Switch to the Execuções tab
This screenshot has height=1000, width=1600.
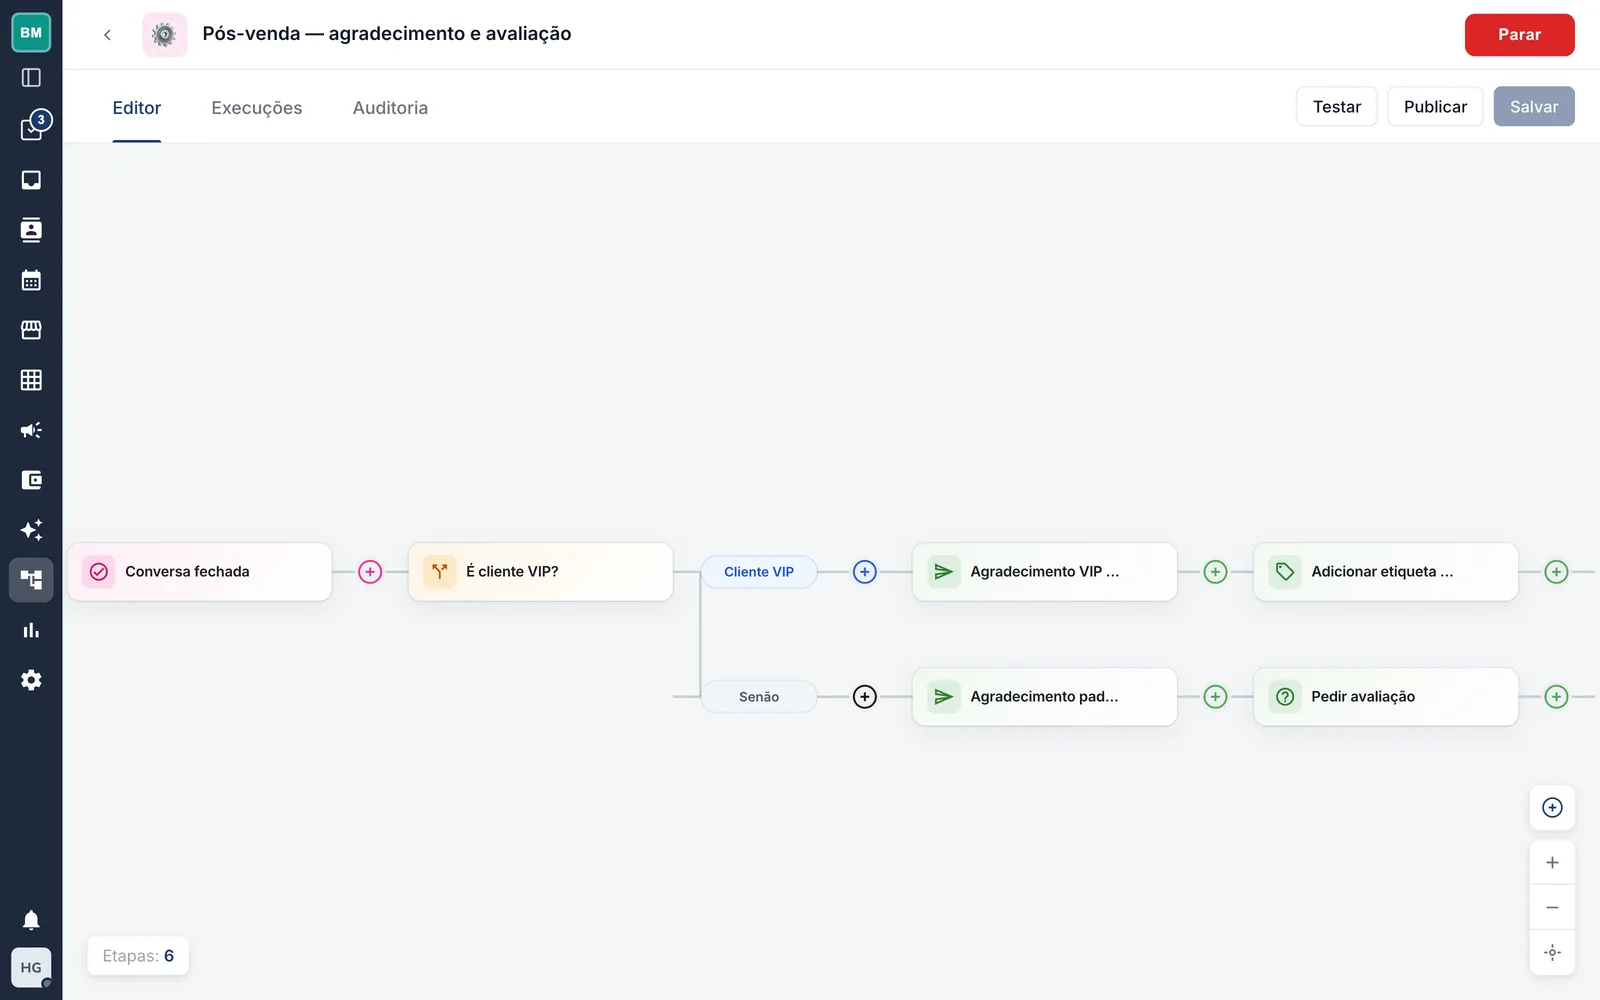[x=257, y=108]
